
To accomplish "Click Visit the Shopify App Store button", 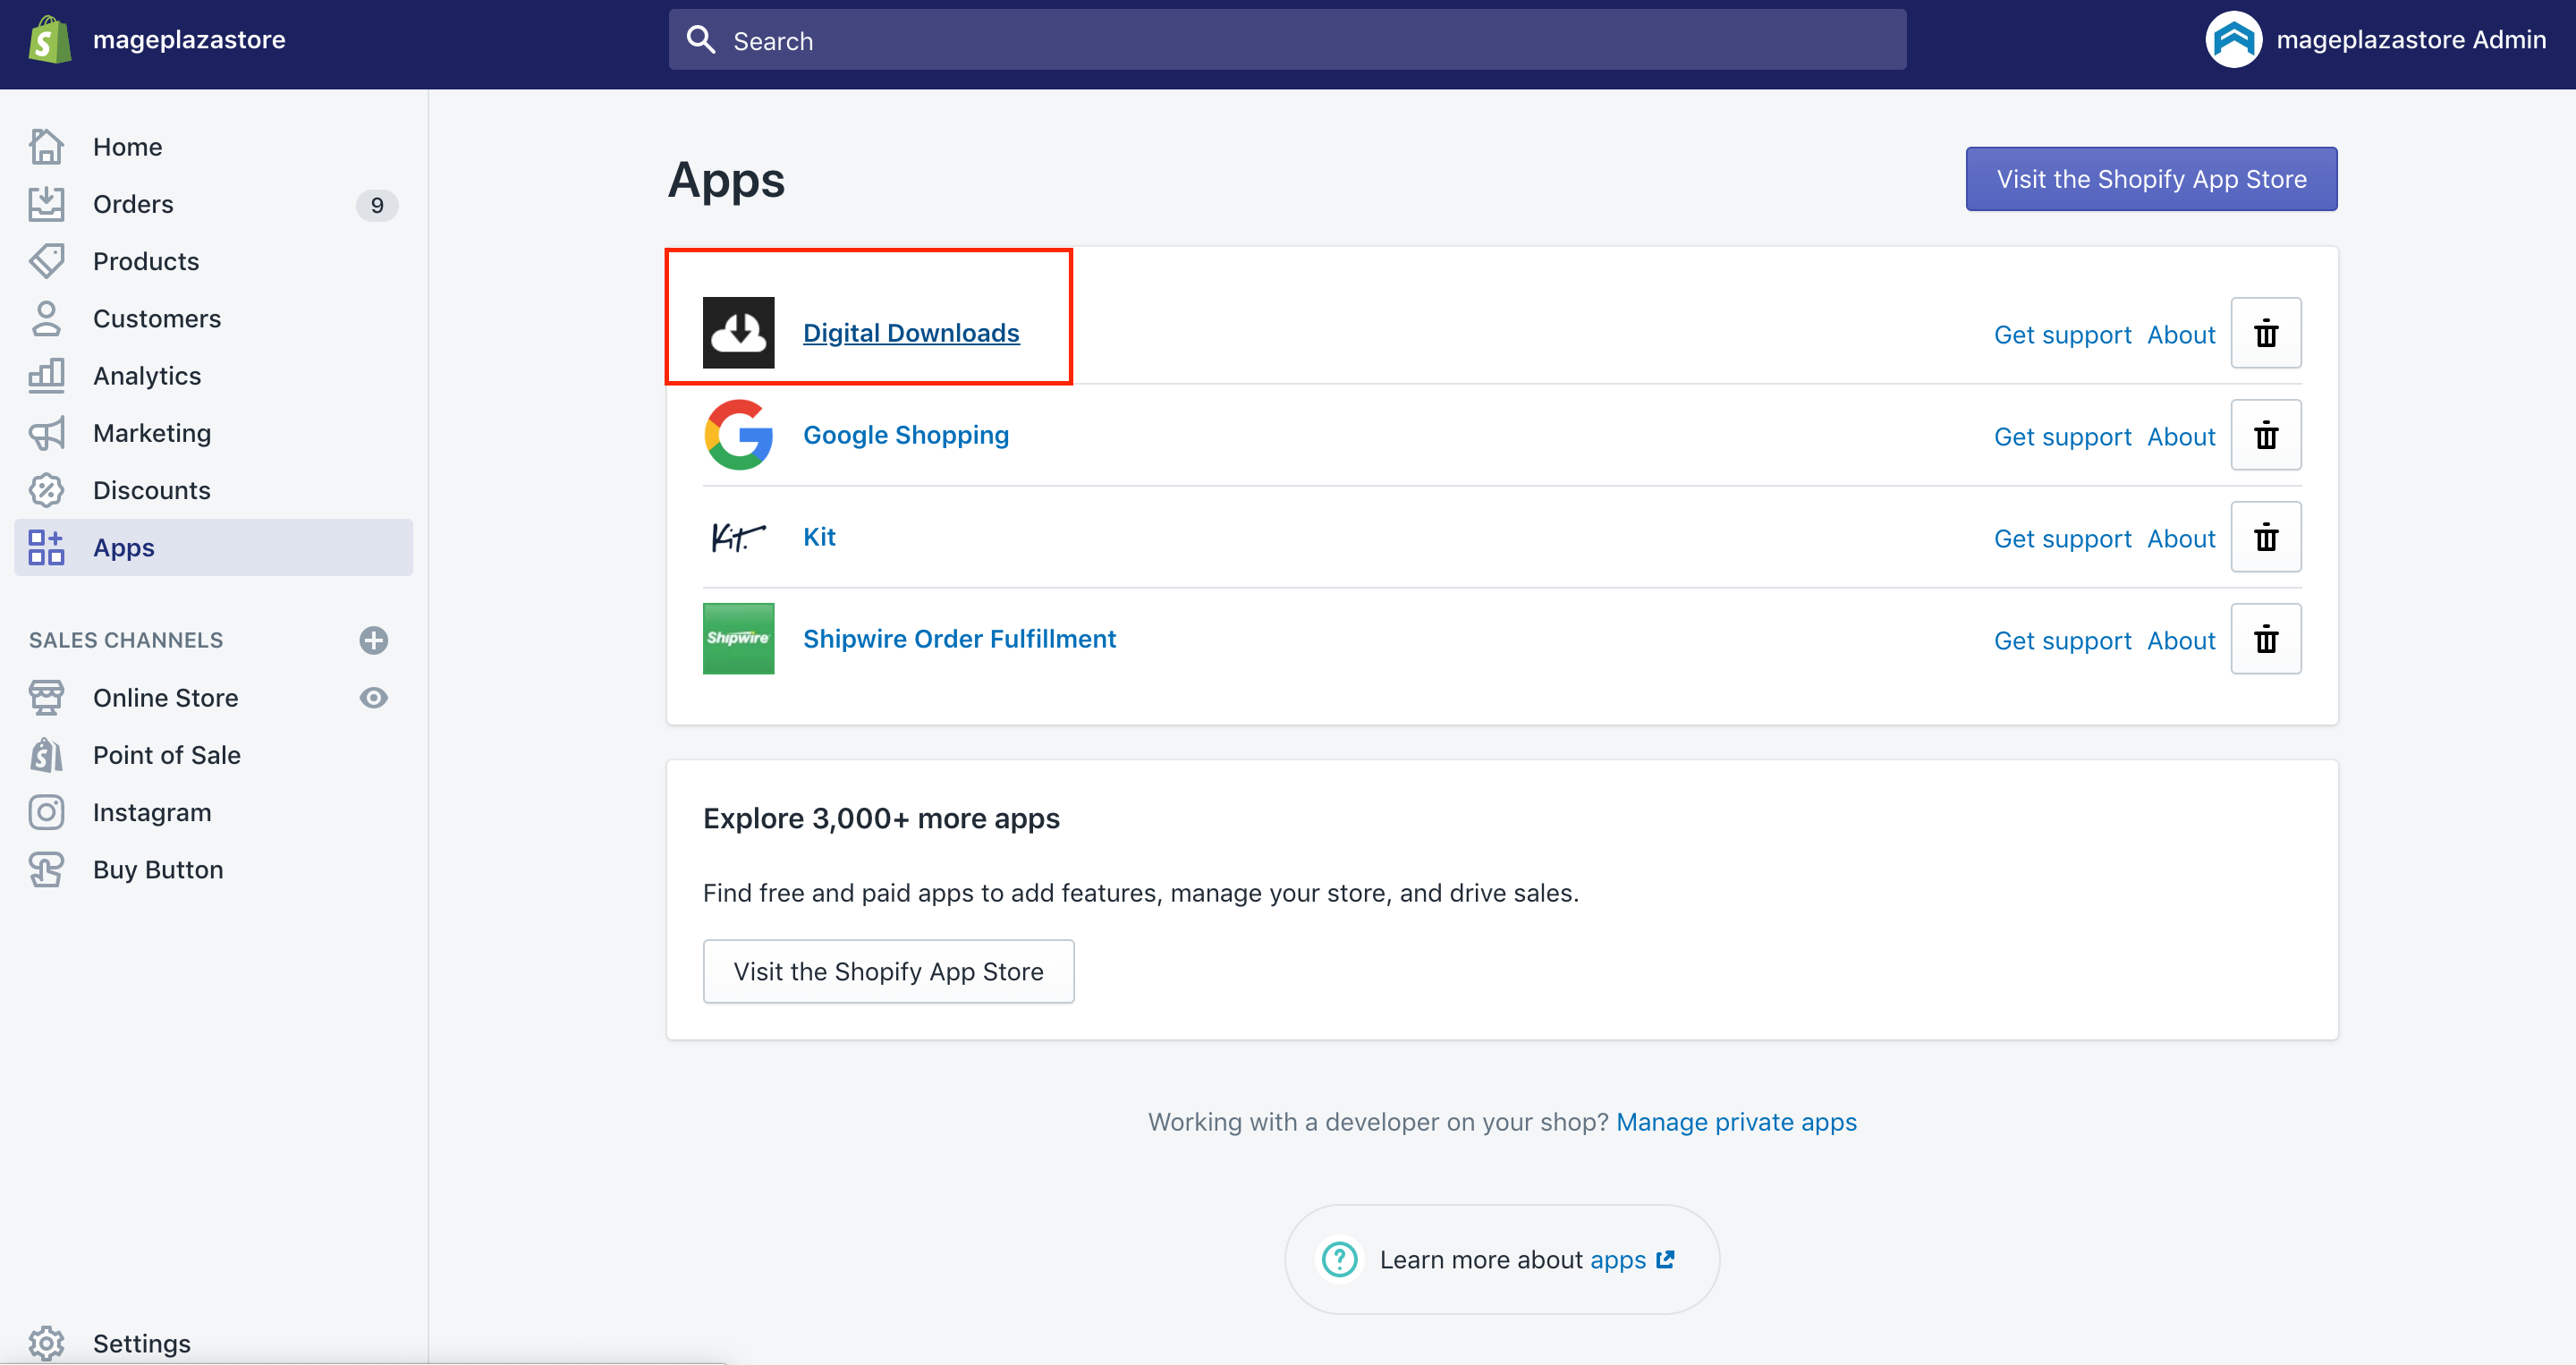I will pos(2150,177).
